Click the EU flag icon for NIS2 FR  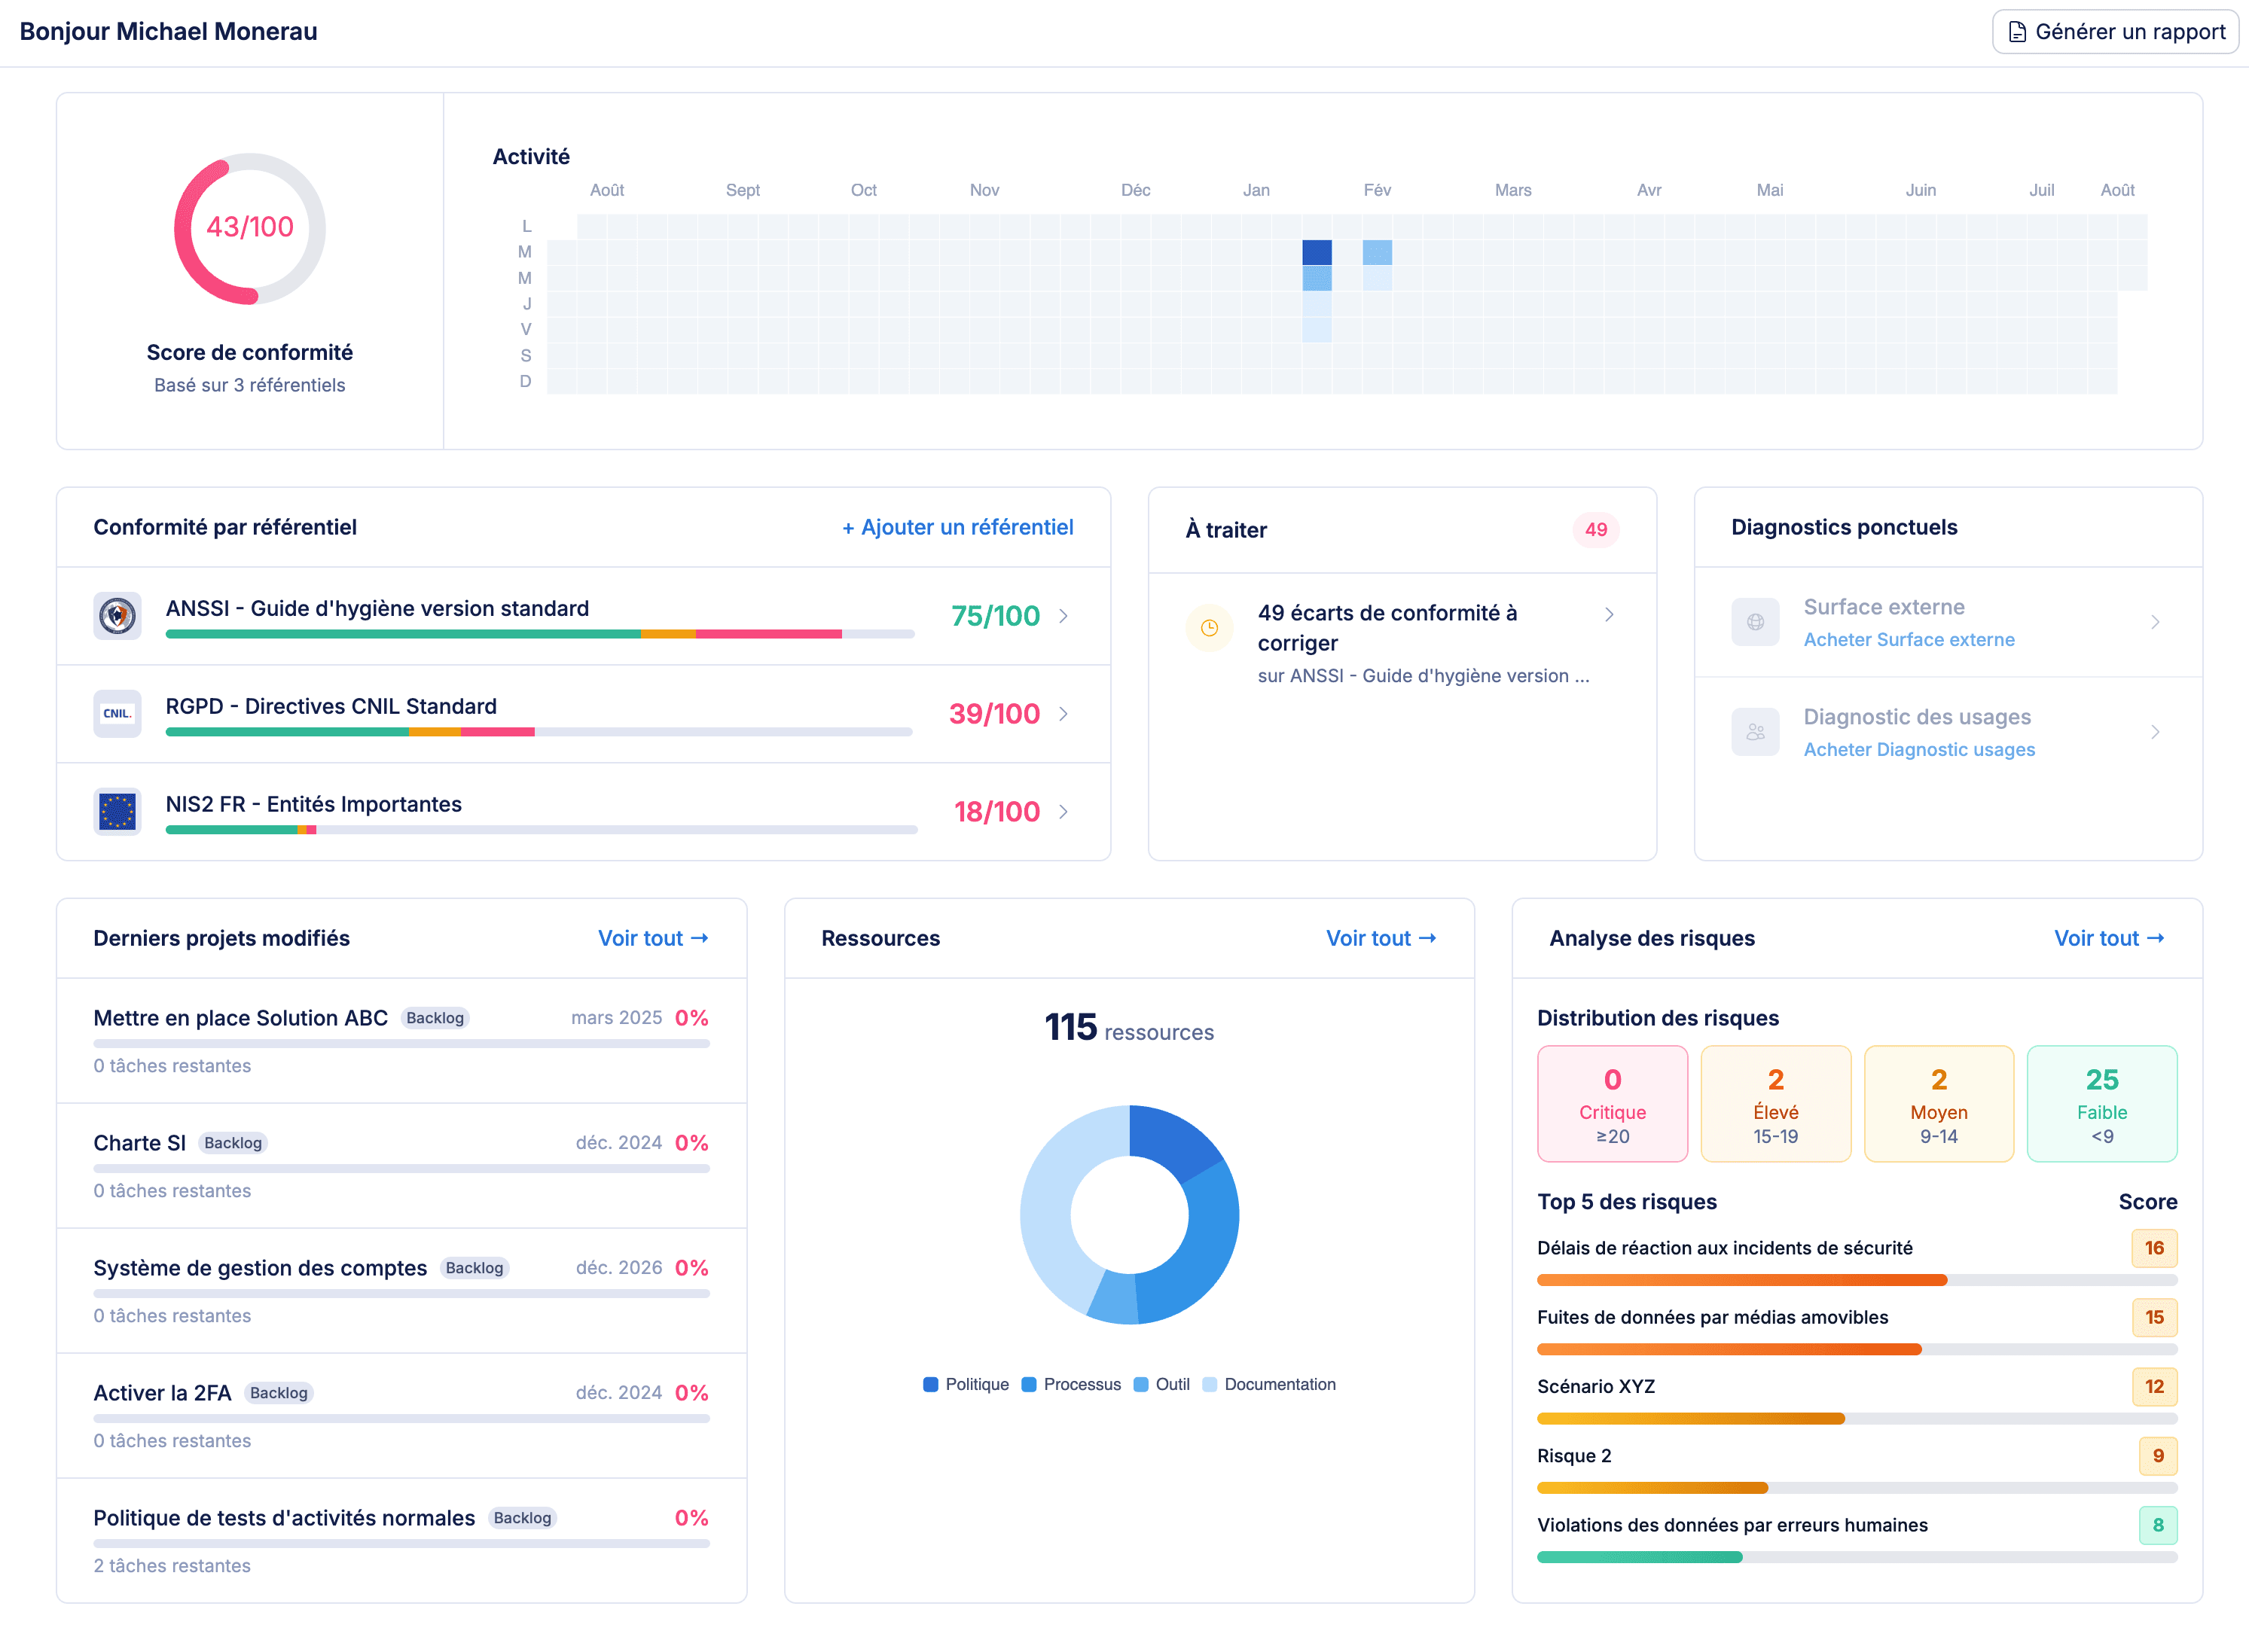(117, 811)
